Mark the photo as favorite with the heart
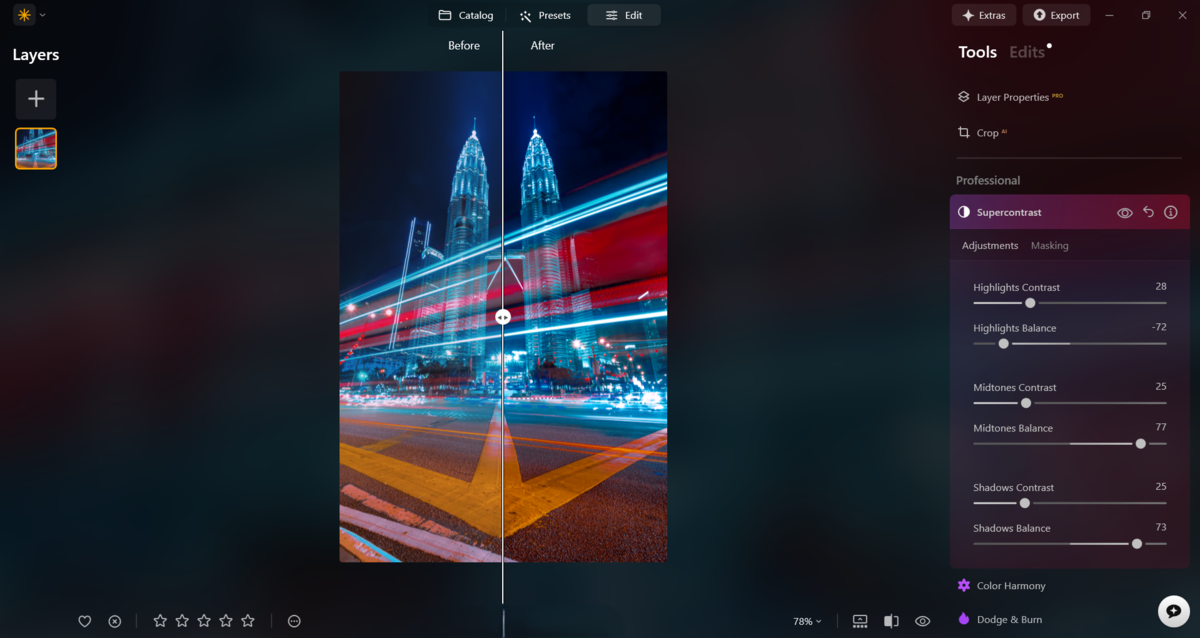This screenshot has height=638, width=1200. (85, 621)
